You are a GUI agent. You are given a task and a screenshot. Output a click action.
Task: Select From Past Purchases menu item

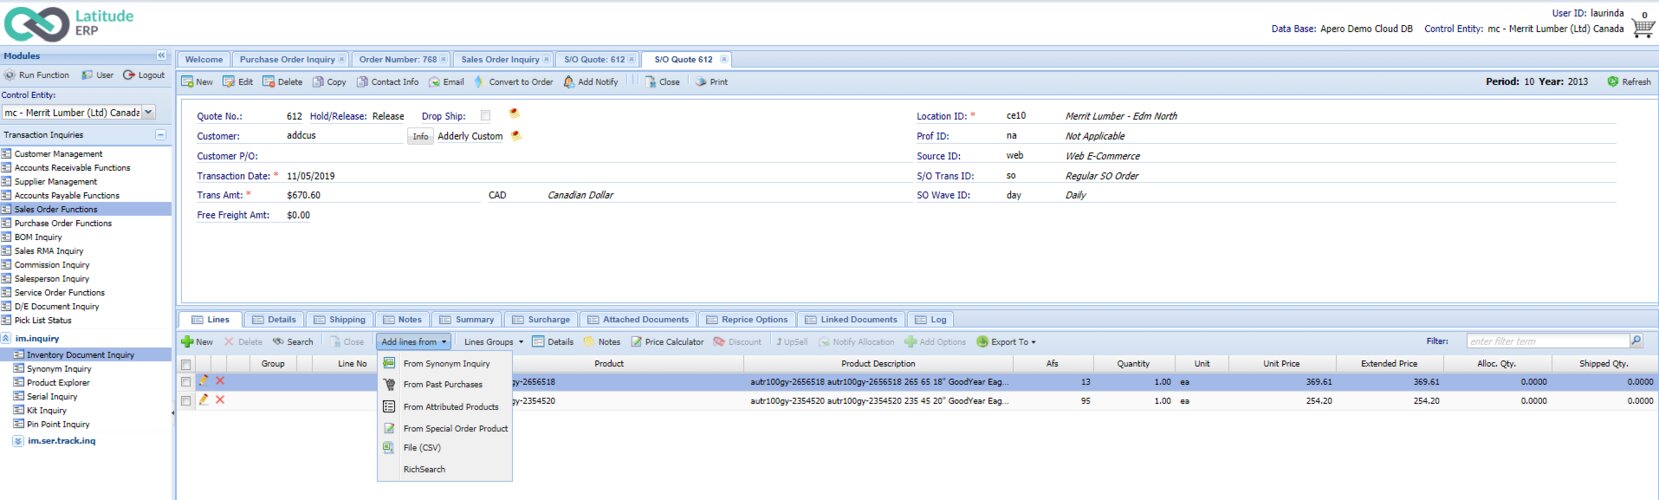coord(442,385)
